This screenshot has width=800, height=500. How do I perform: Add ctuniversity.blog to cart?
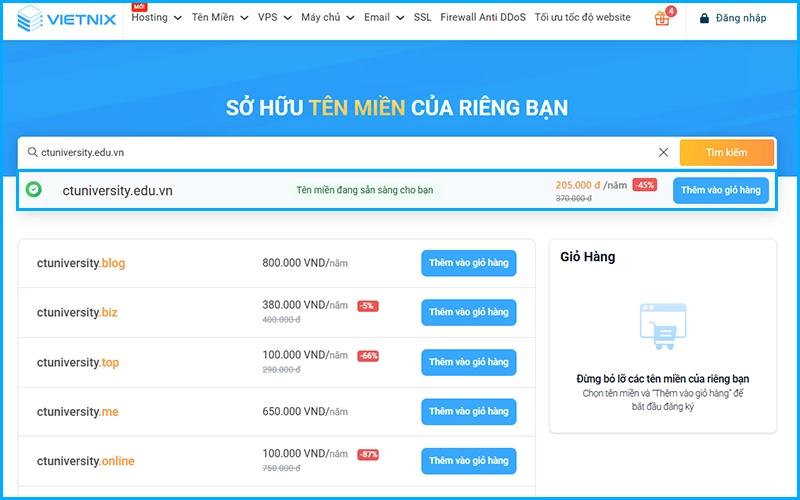(x=468, y=263)
